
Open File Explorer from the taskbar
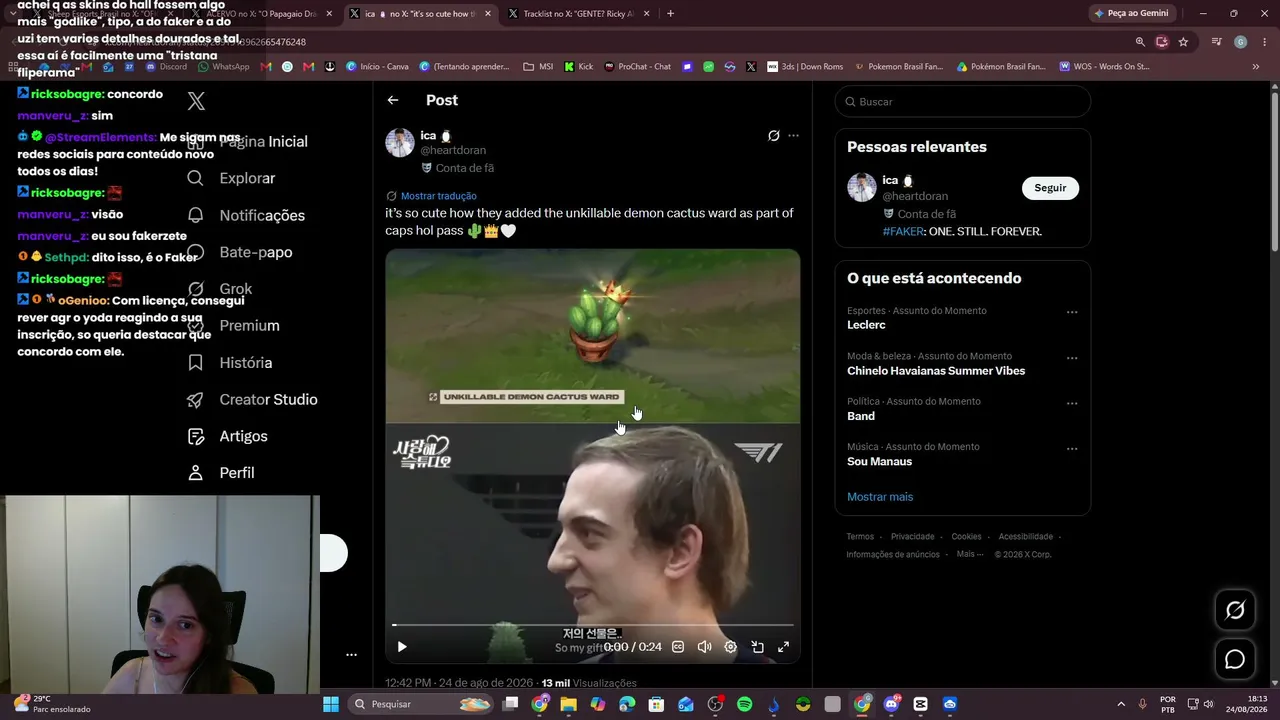point(568,704)
